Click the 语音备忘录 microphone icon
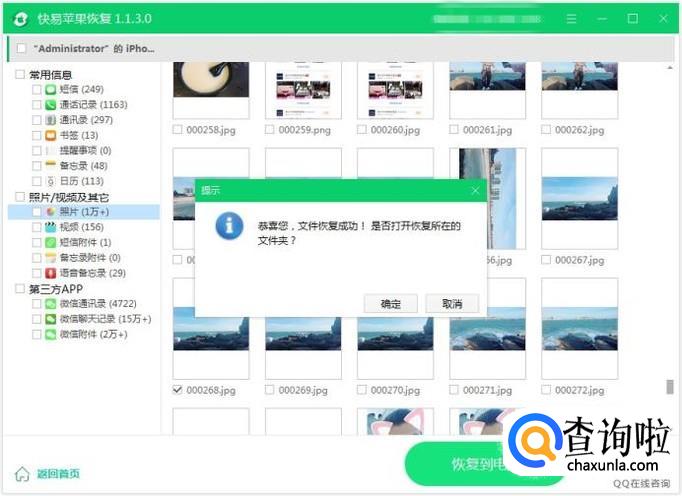Screen dimensions: 682x496 (51, 273)
